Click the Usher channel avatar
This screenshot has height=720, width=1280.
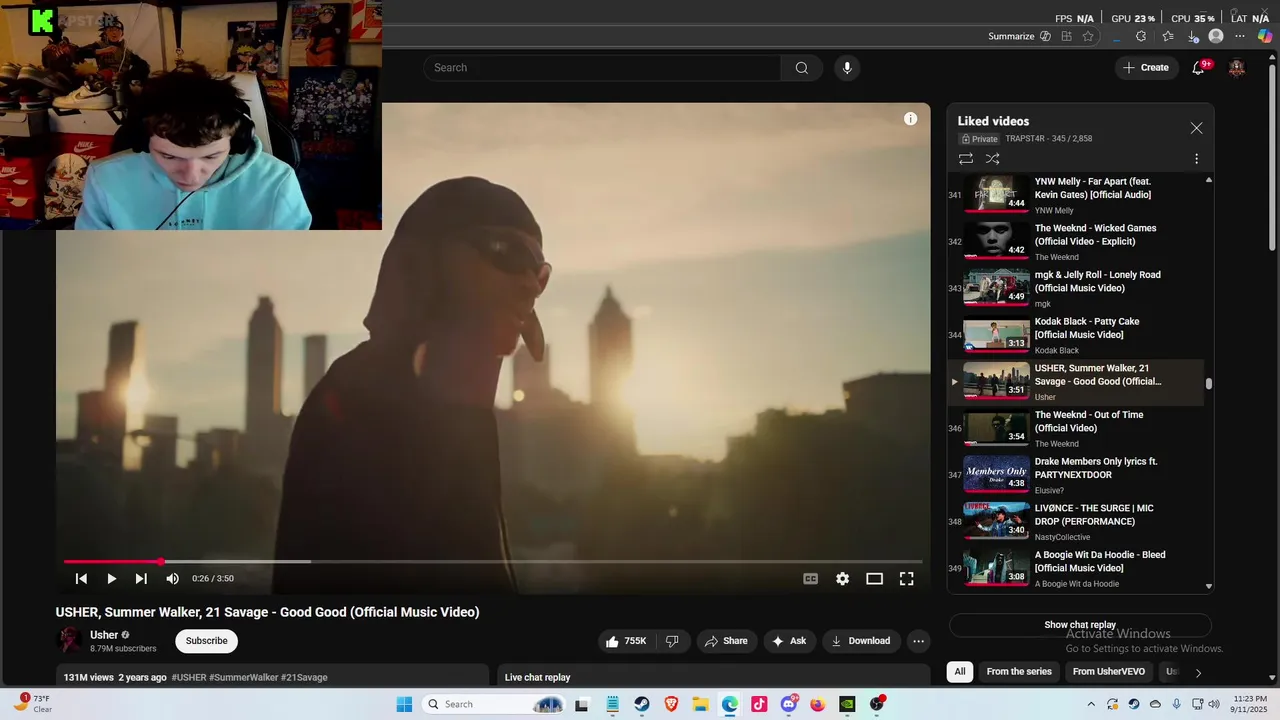tap(69, 641)
